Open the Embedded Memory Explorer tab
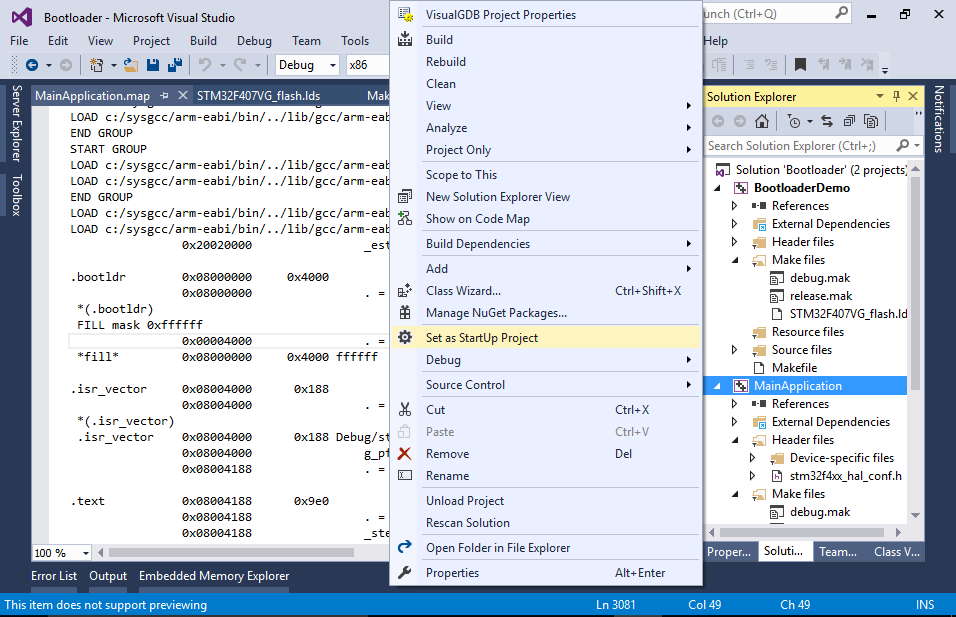 tap(214, 576)
